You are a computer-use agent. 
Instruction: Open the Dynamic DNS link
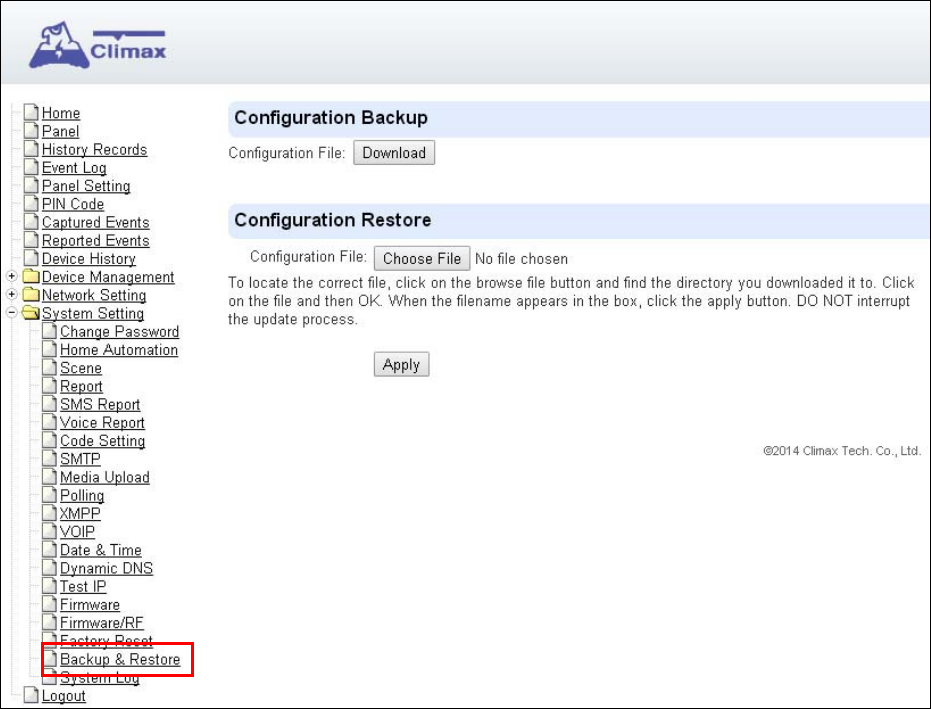106,568
